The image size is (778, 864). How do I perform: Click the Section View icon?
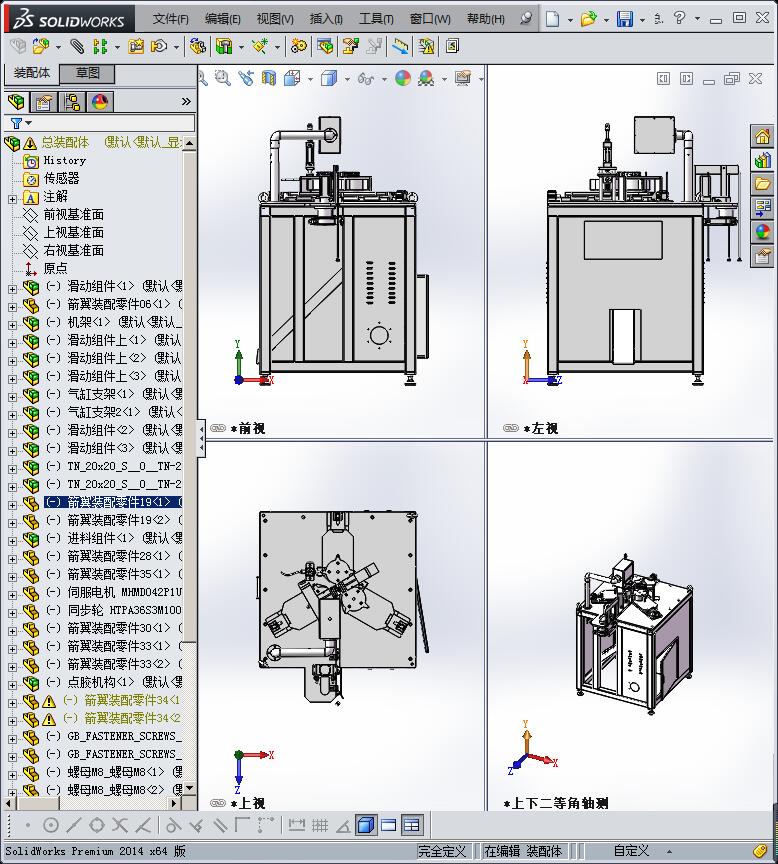pos(269,78)
